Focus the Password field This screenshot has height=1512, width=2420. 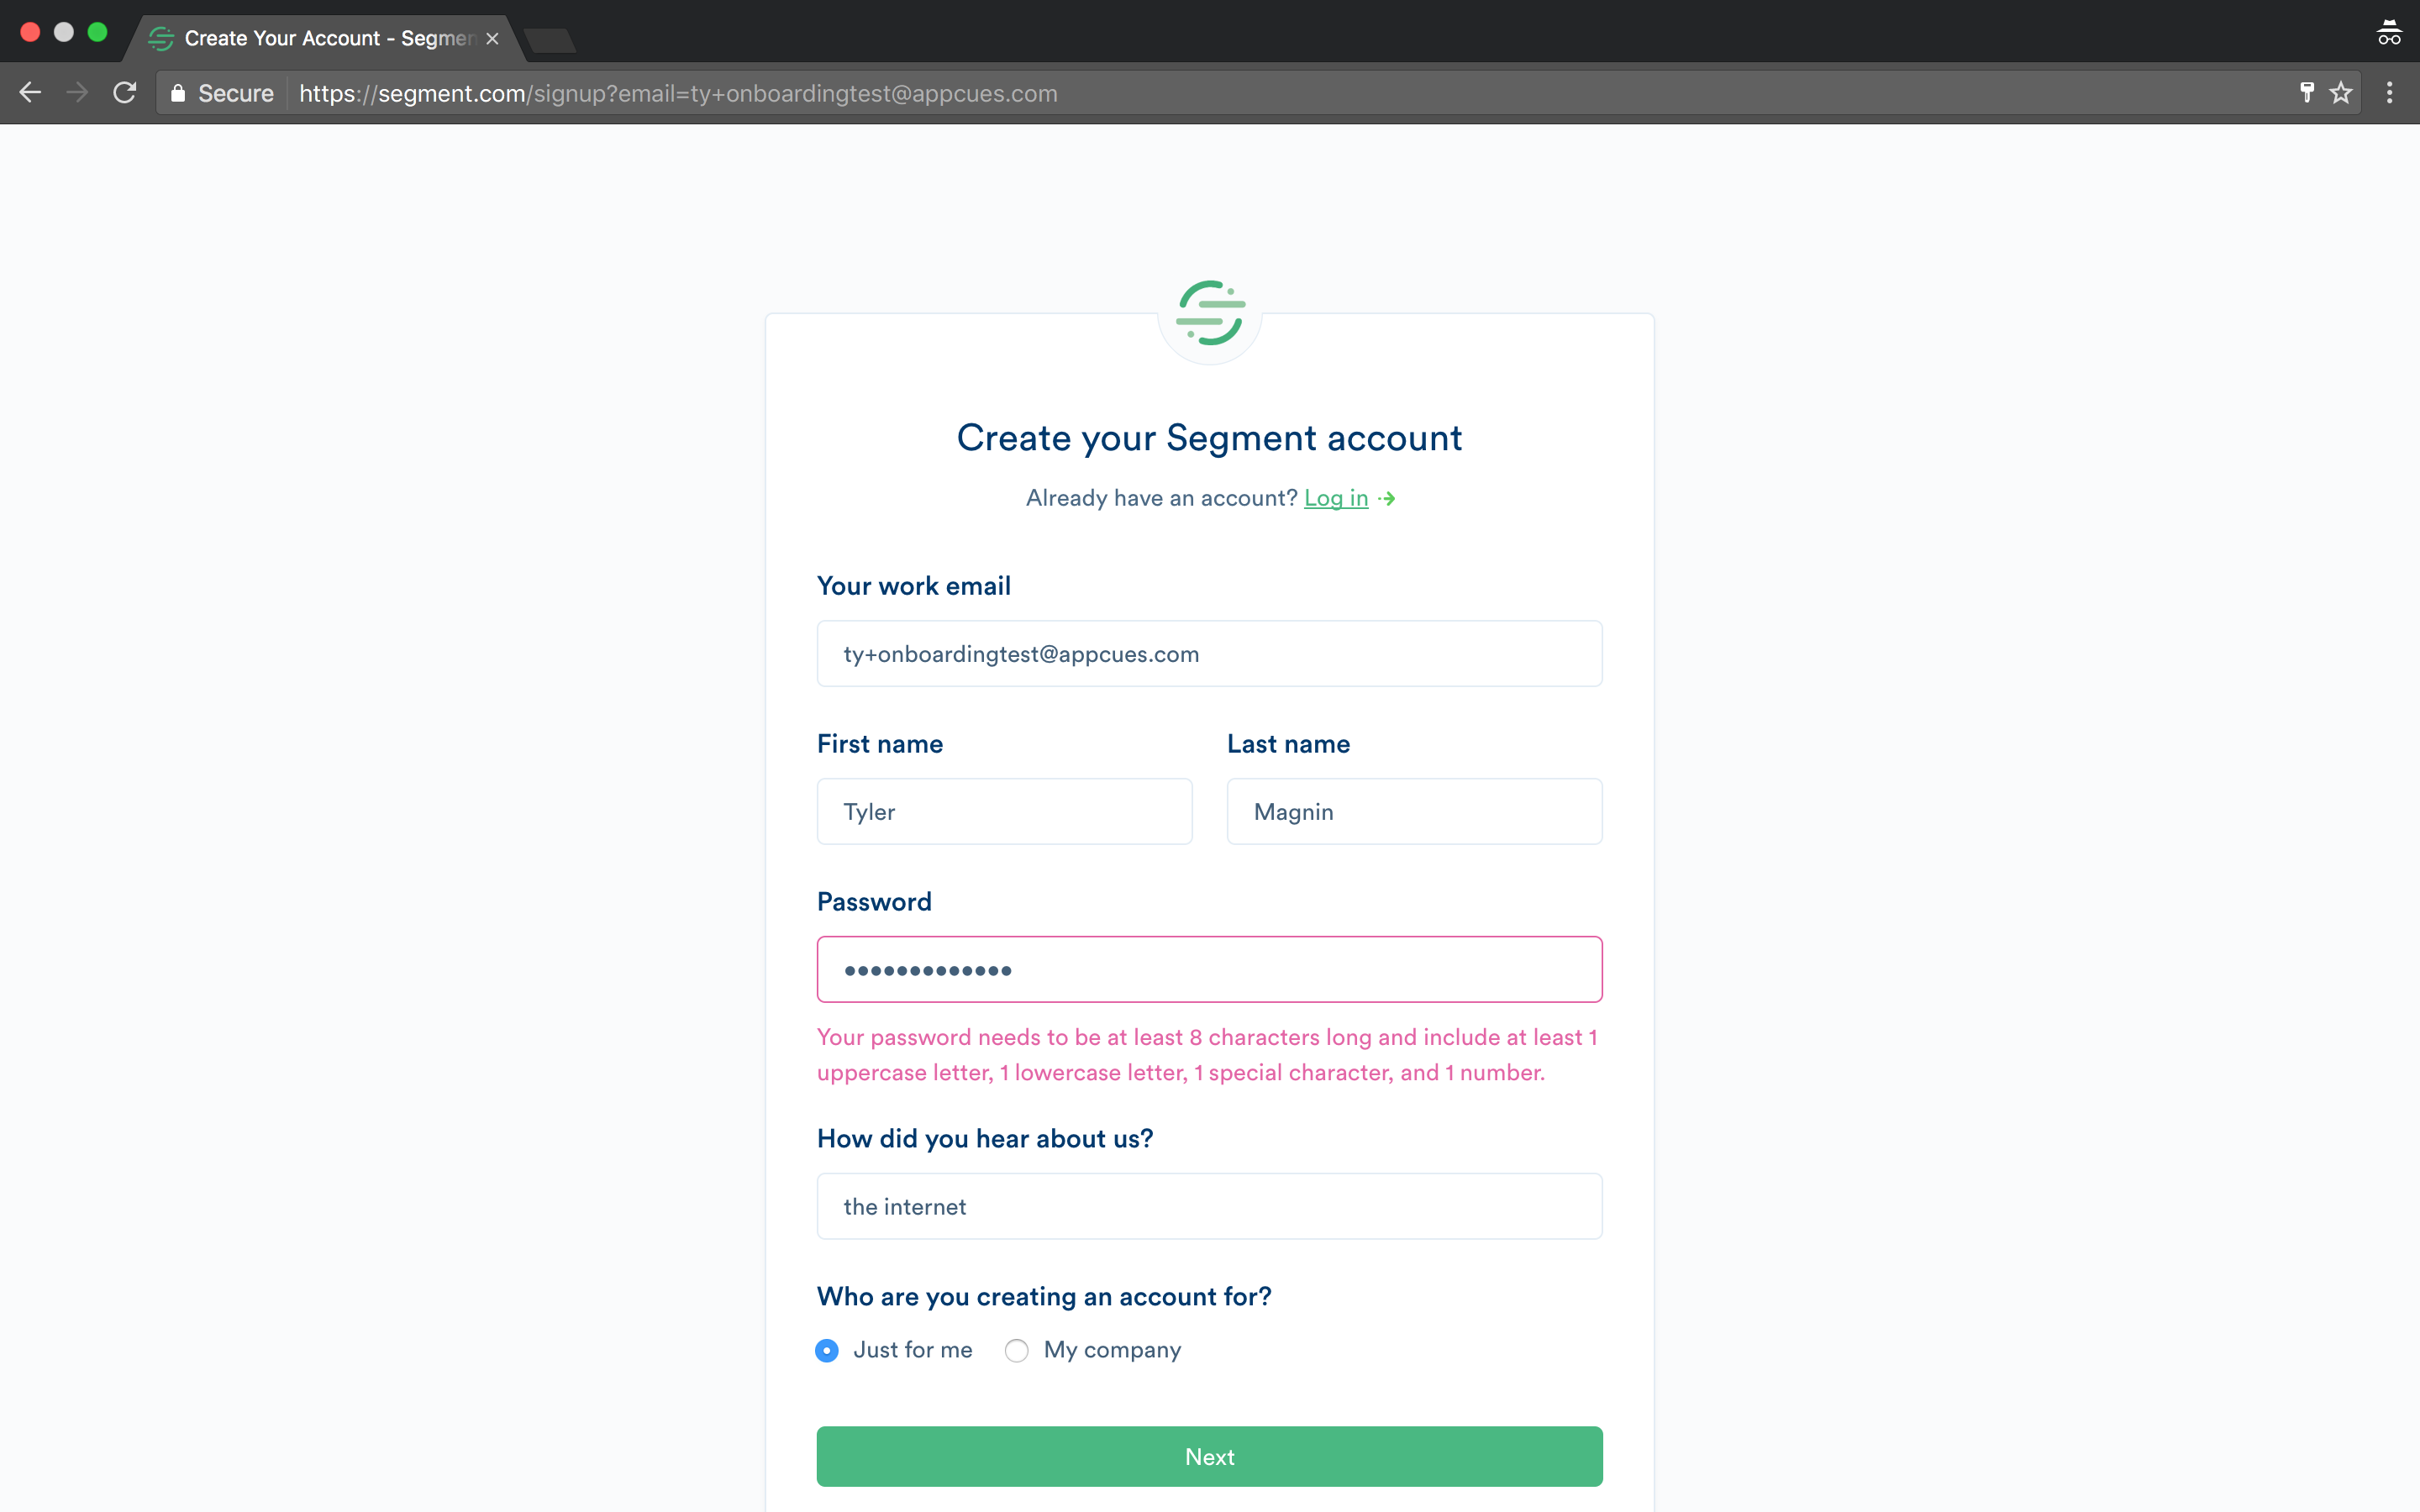(1210, 969)
